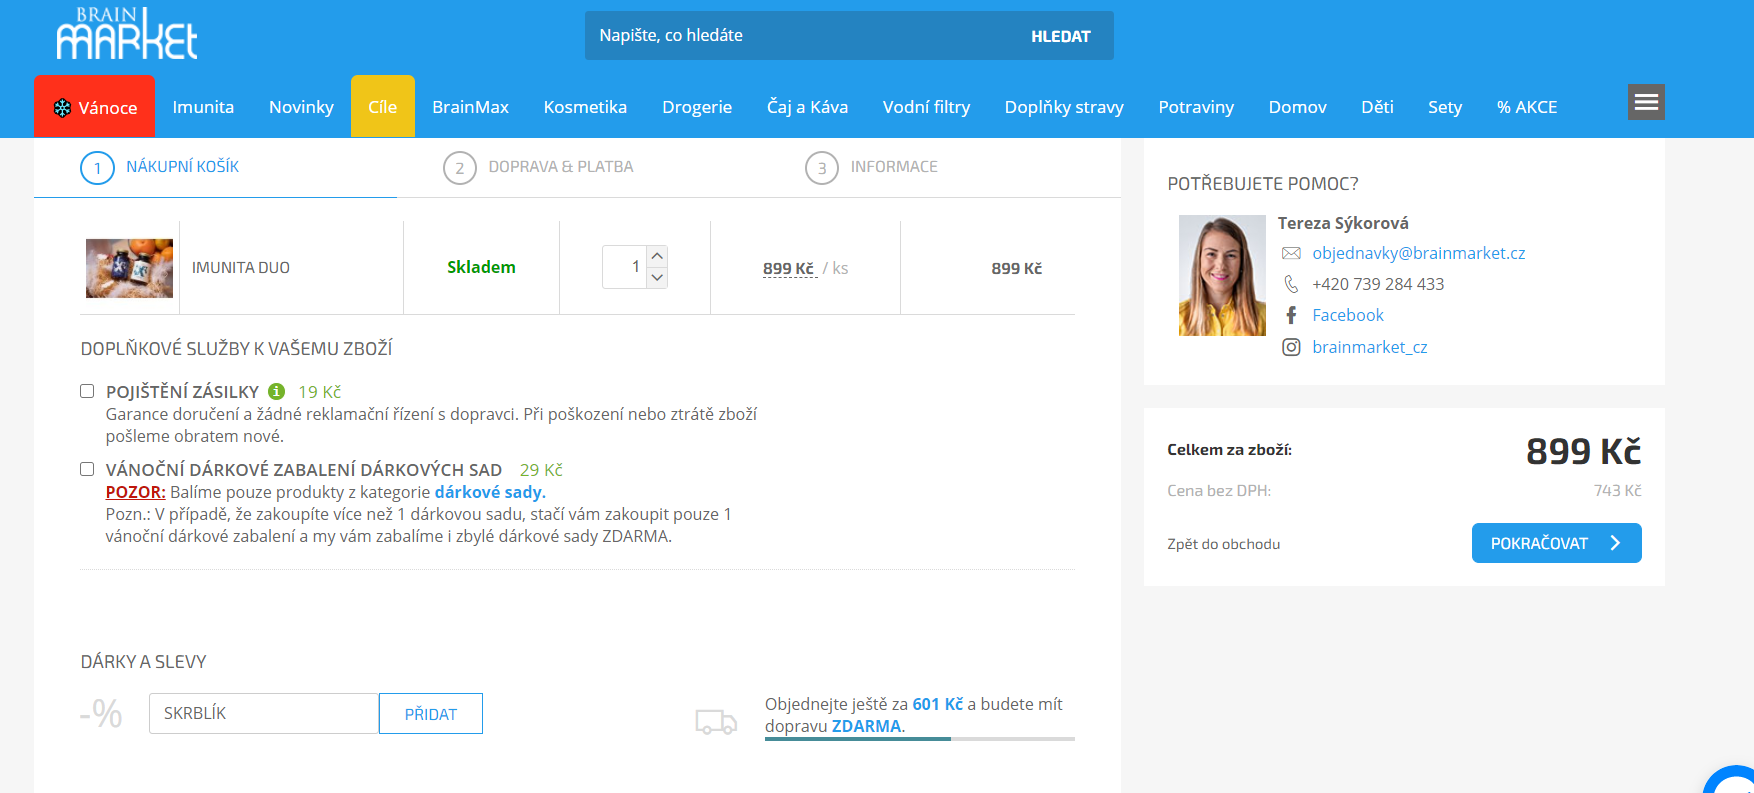Open the Facebook link
Viewport: 1754px width, 793px height.
[1348, 315]
